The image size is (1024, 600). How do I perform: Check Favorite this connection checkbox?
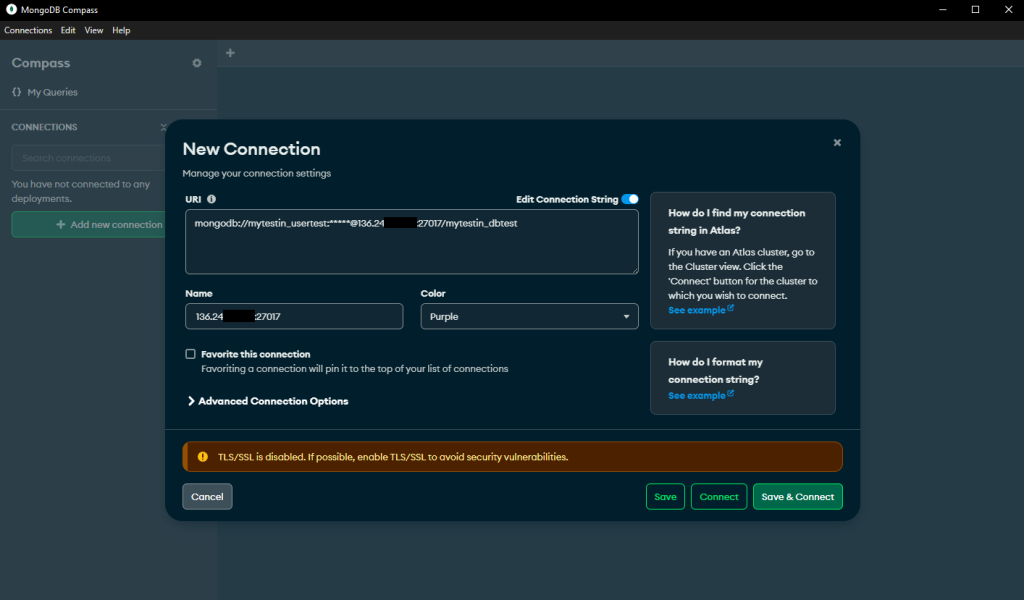click(190, 354)
